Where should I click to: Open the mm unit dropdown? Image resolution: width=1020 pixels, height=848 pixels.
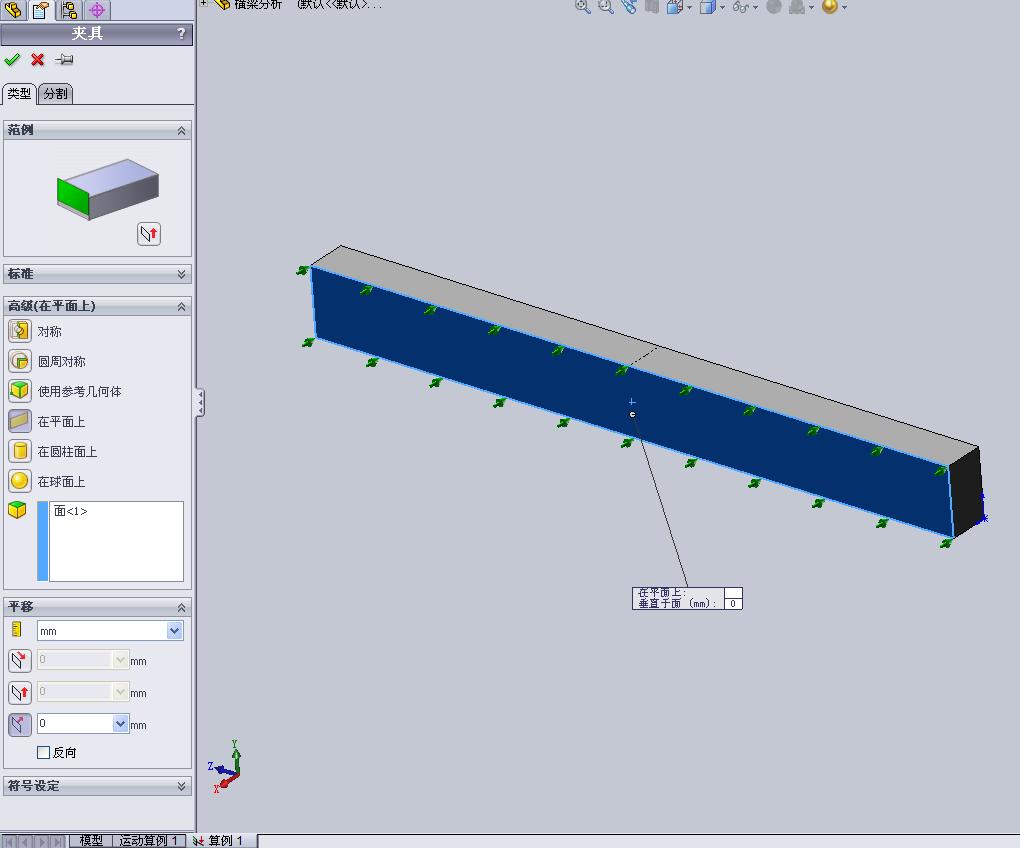(x=174, y=630)
